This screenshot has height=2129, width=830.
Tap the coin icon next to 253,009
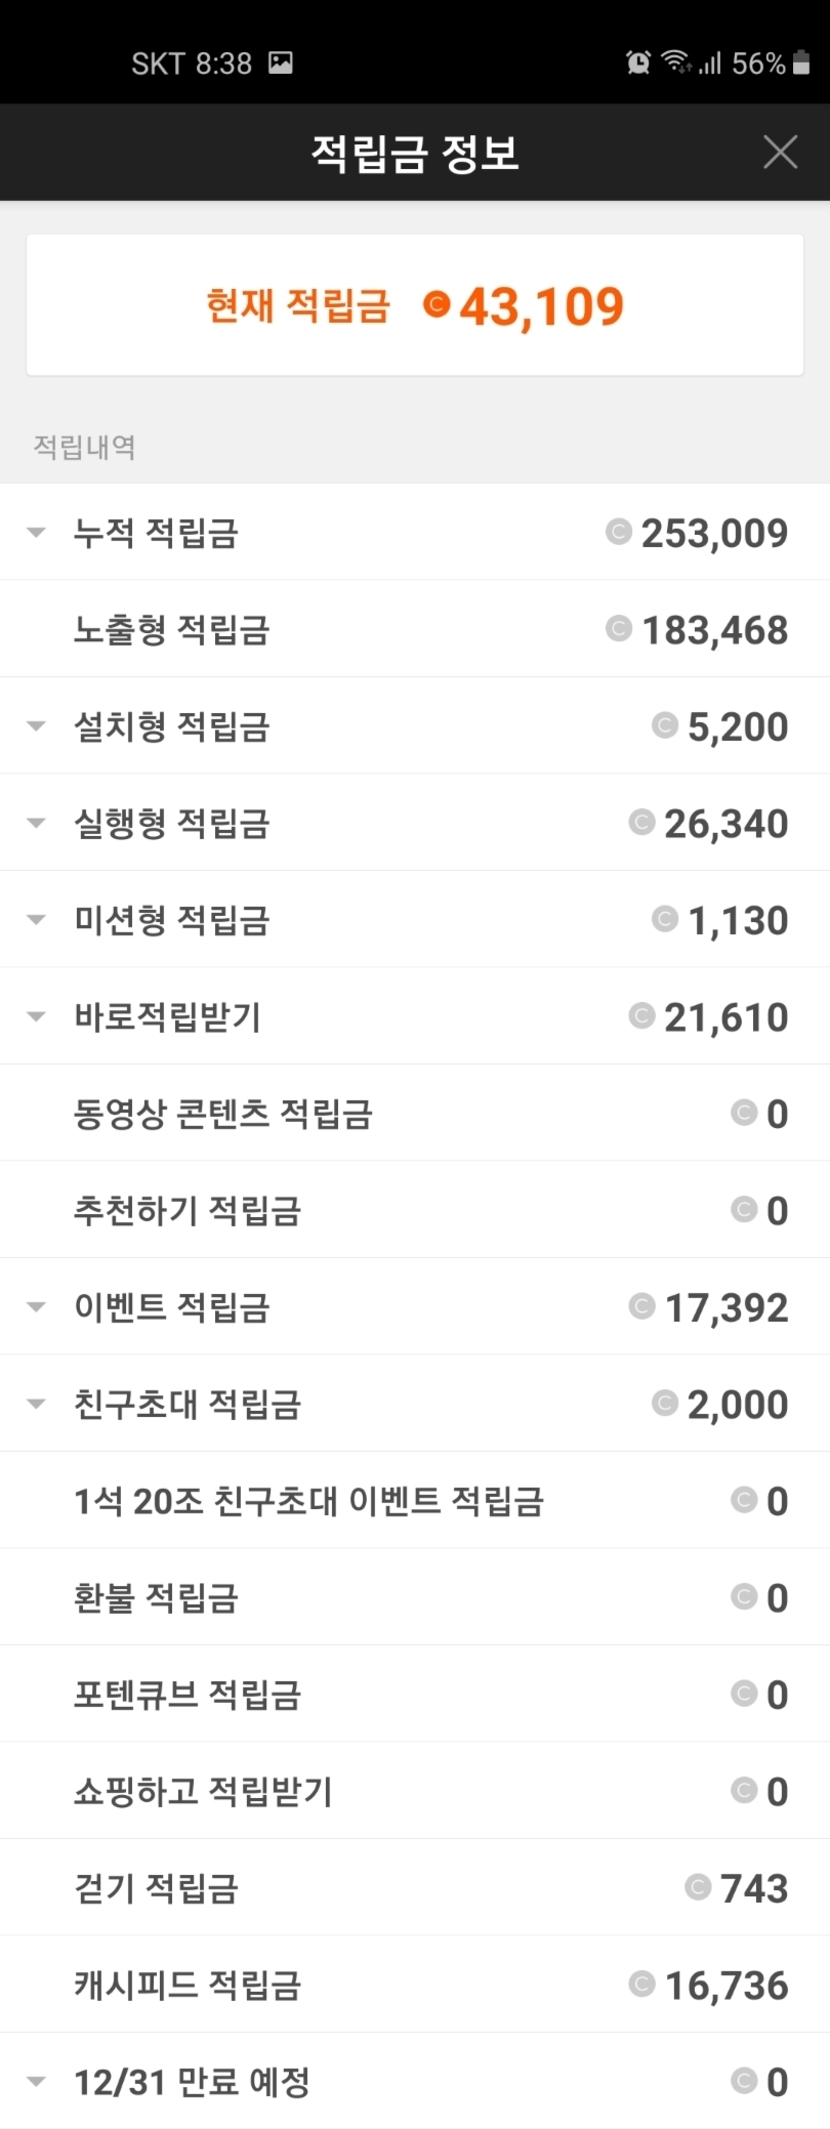coord(618,532)
